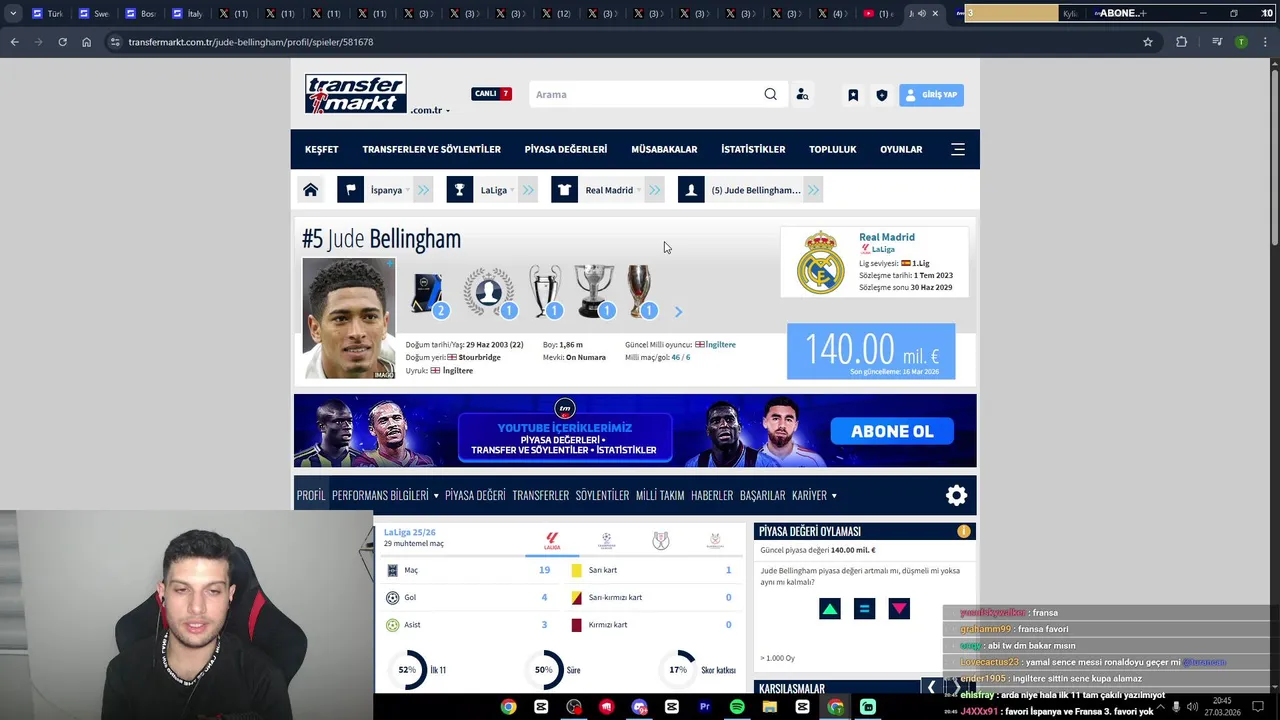Click the Real Madrid crest
This screenshot has height=720, width=1280.
(x=820, y=262)
